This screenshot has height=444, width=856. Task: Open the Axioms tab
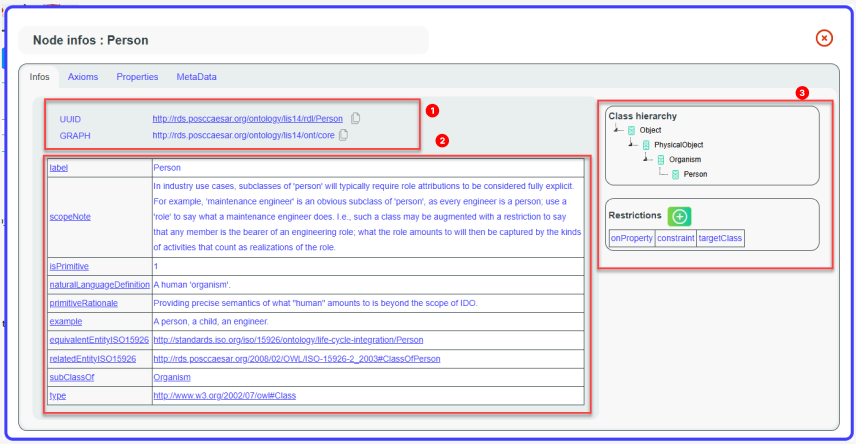coord(83,77)
